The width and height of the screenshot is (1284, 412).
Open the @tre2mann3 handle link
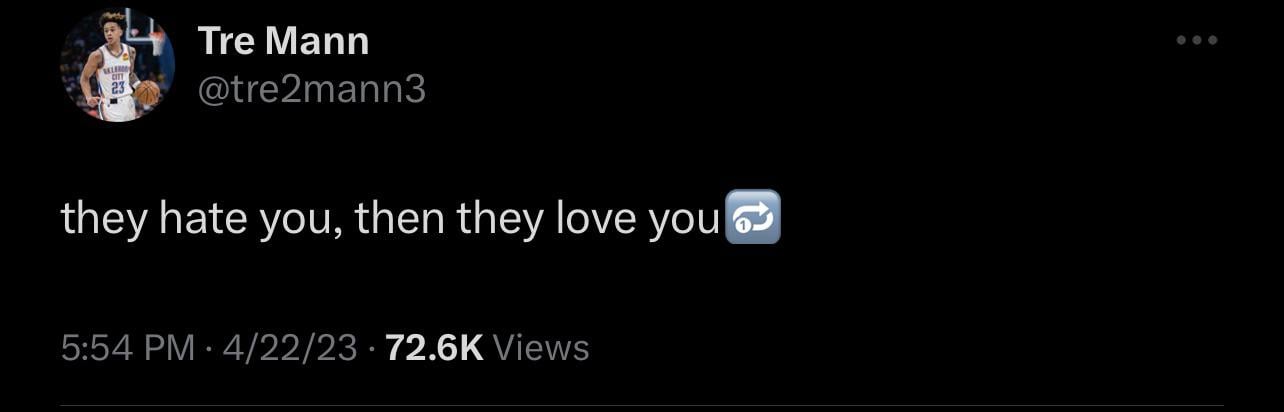(312, 90)
